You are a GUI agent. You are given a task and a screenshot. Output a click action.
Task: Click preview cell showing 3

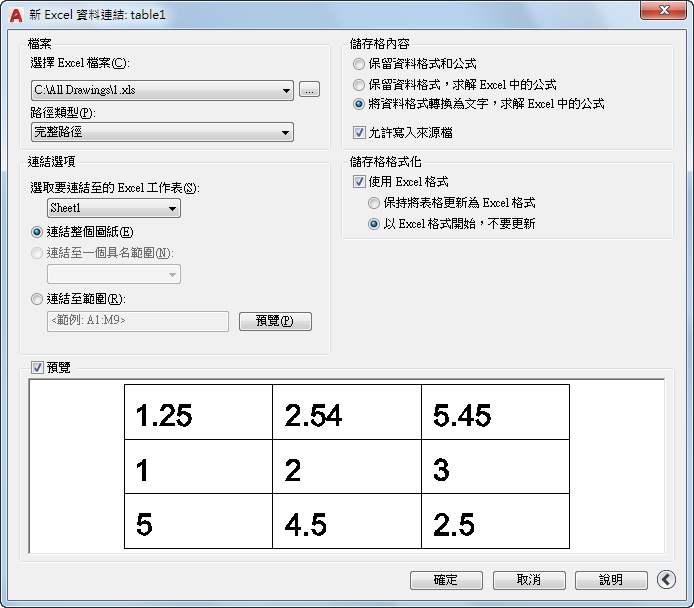(x=495, y=467)
